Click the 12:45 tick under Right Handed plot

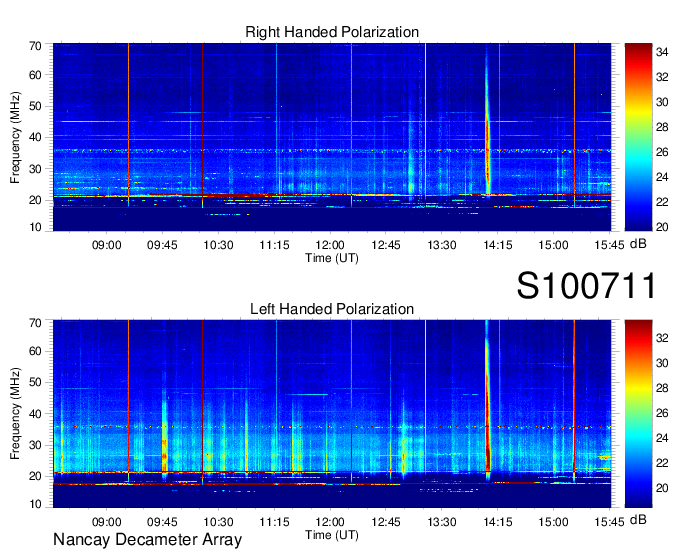point(386,245)
